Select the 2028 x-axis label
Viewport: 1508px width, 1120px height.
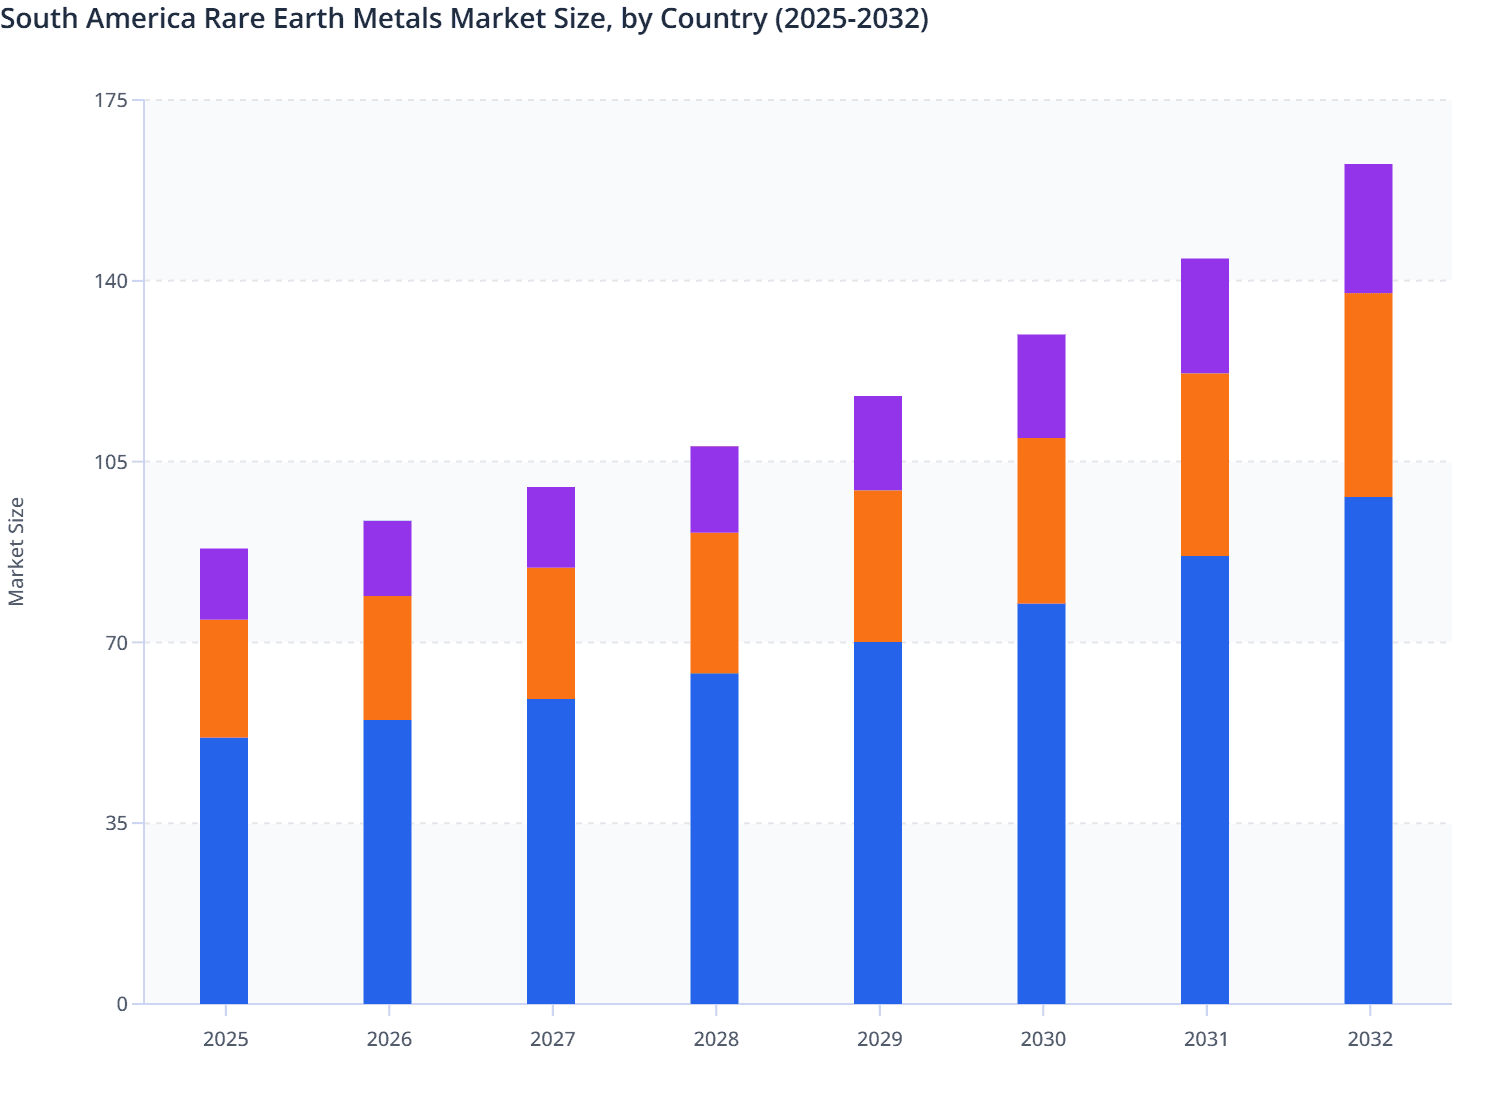point(716,1040)
